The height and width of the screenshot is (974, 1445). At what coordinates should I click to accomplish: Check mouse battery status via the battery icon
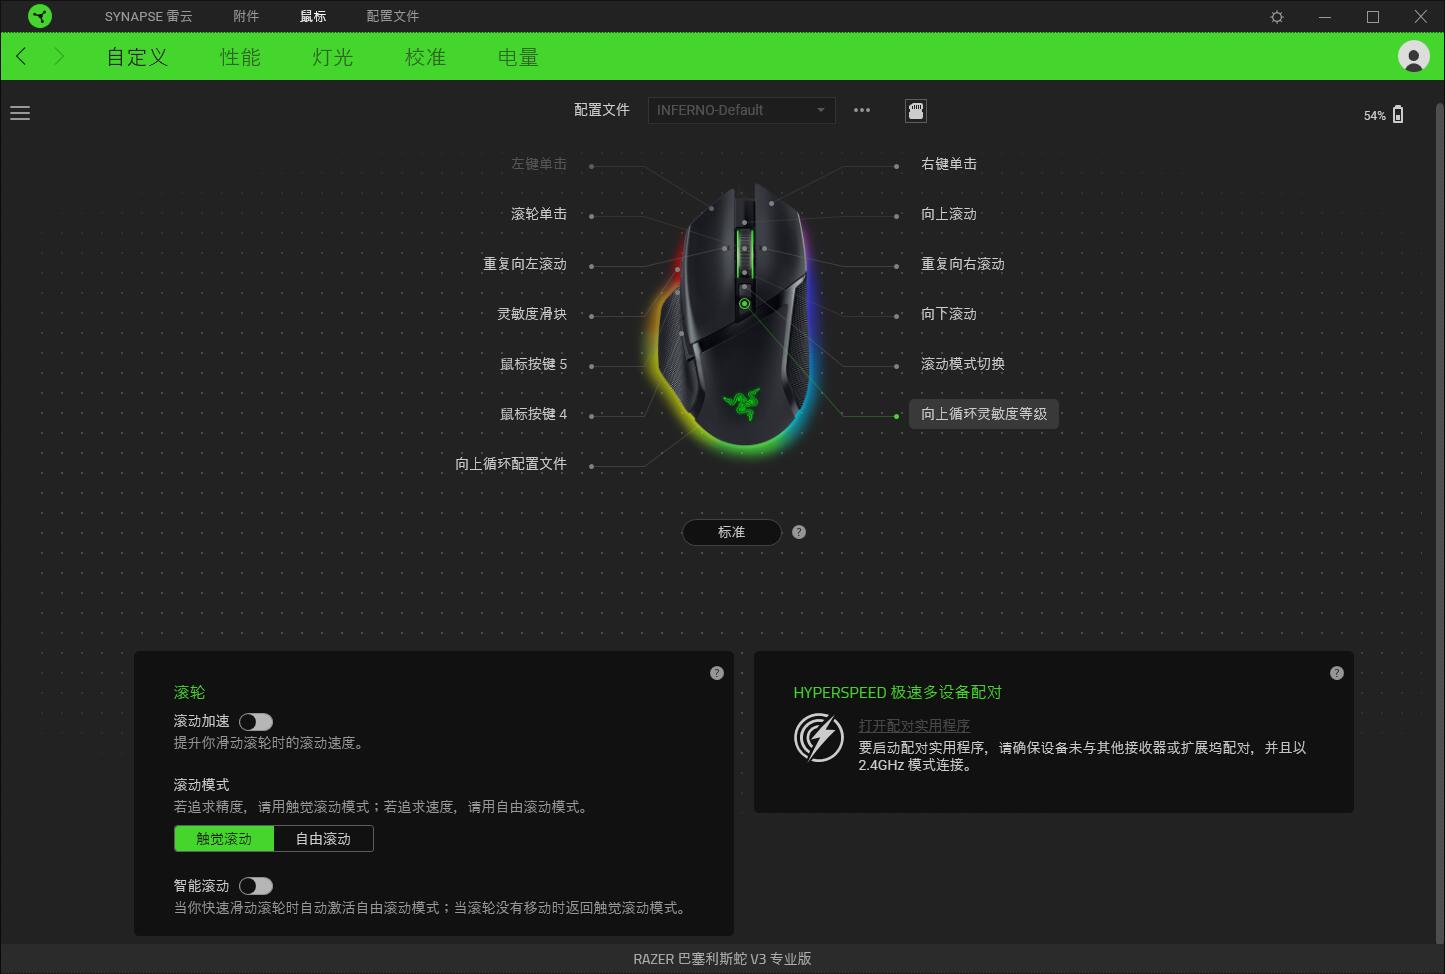coord(1398,114)
